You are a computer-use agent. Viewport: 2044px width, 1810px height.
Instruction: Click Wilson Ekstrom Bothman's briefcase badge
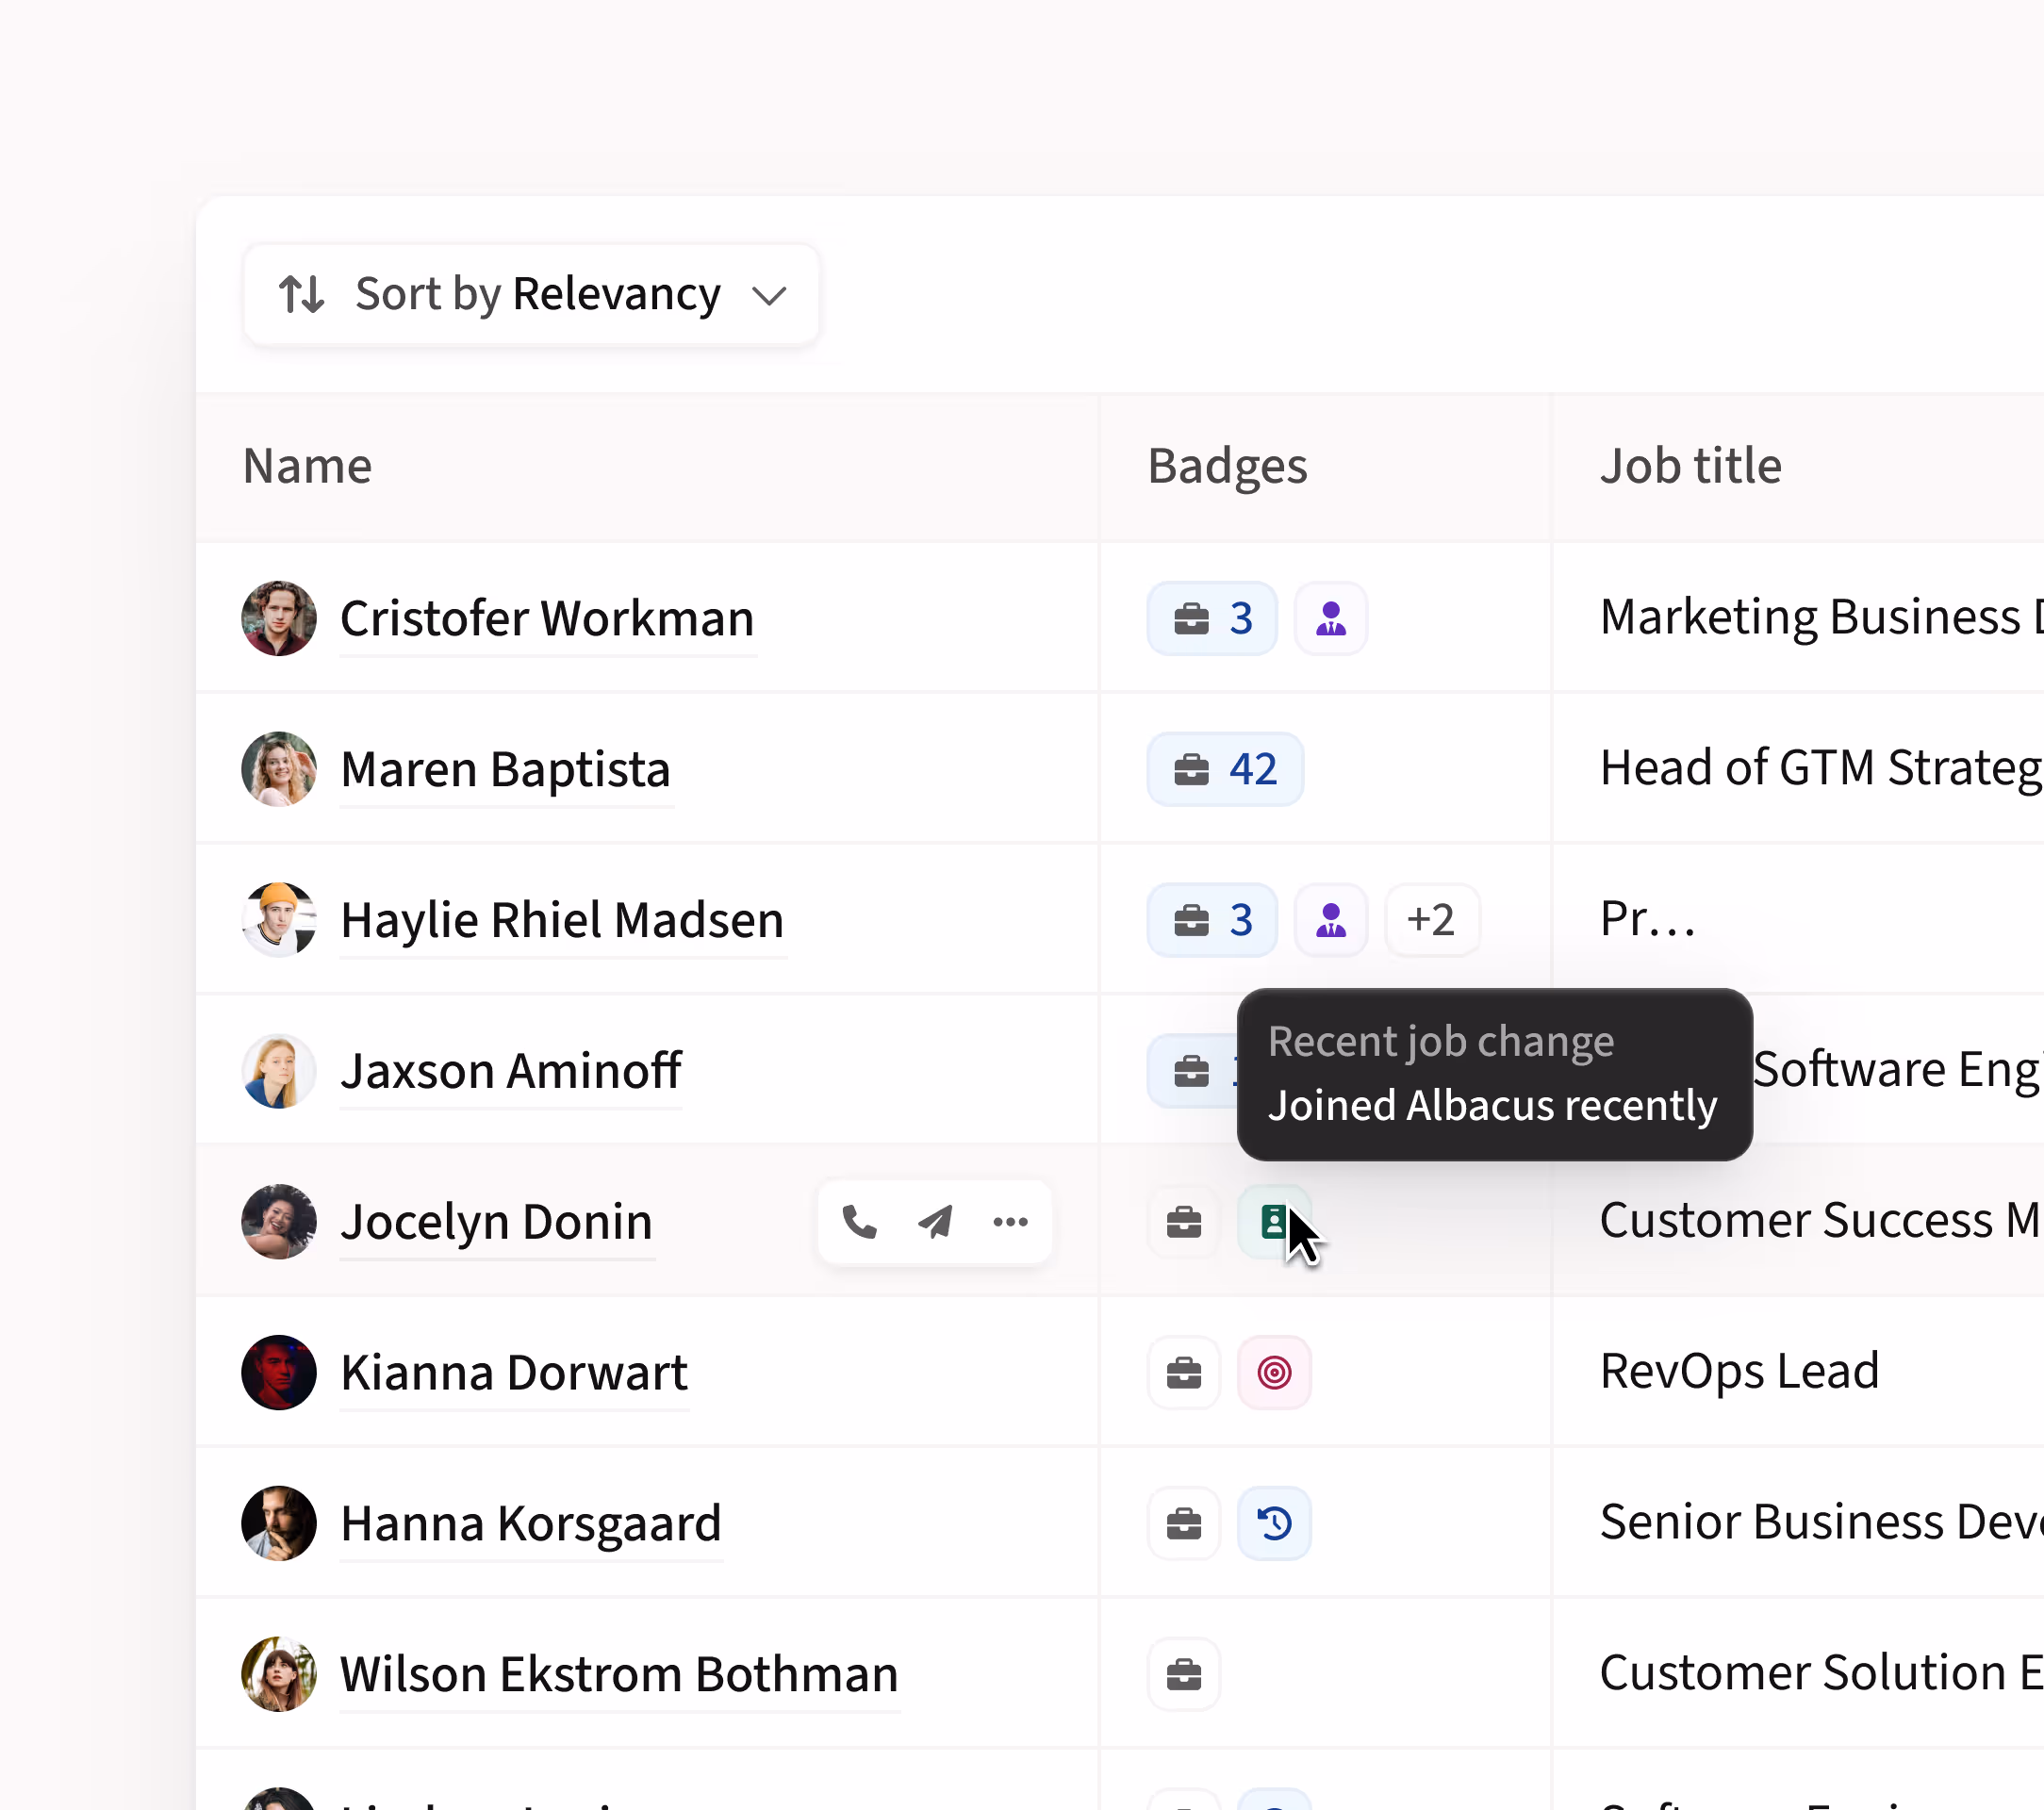coord(1183,1674)
